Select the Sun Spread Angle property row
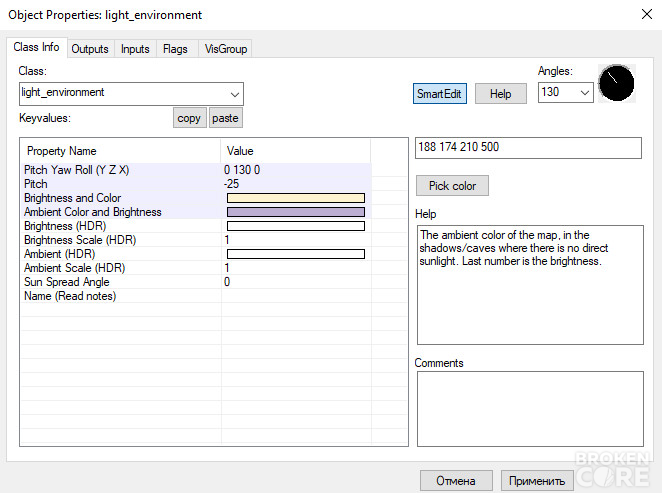This screenshot has width=662, height=493. [214, 282]
